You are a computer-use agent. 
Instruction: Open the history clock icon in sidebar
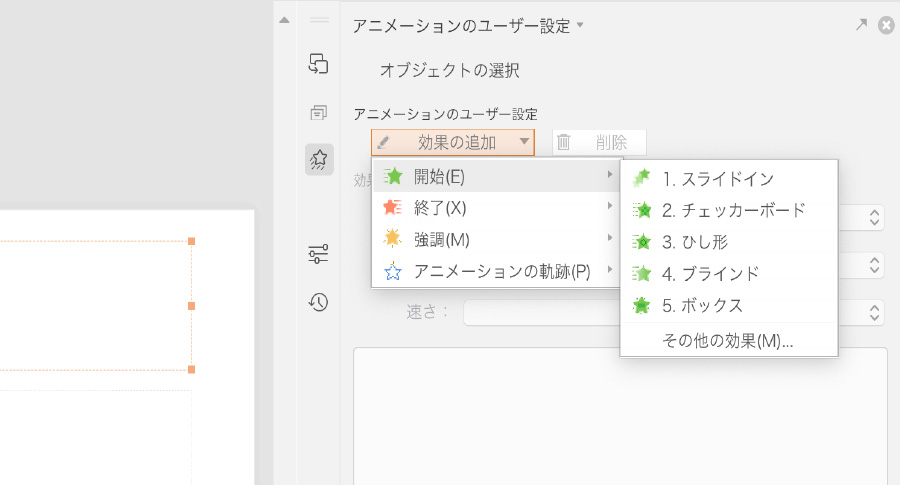(319, 302)
